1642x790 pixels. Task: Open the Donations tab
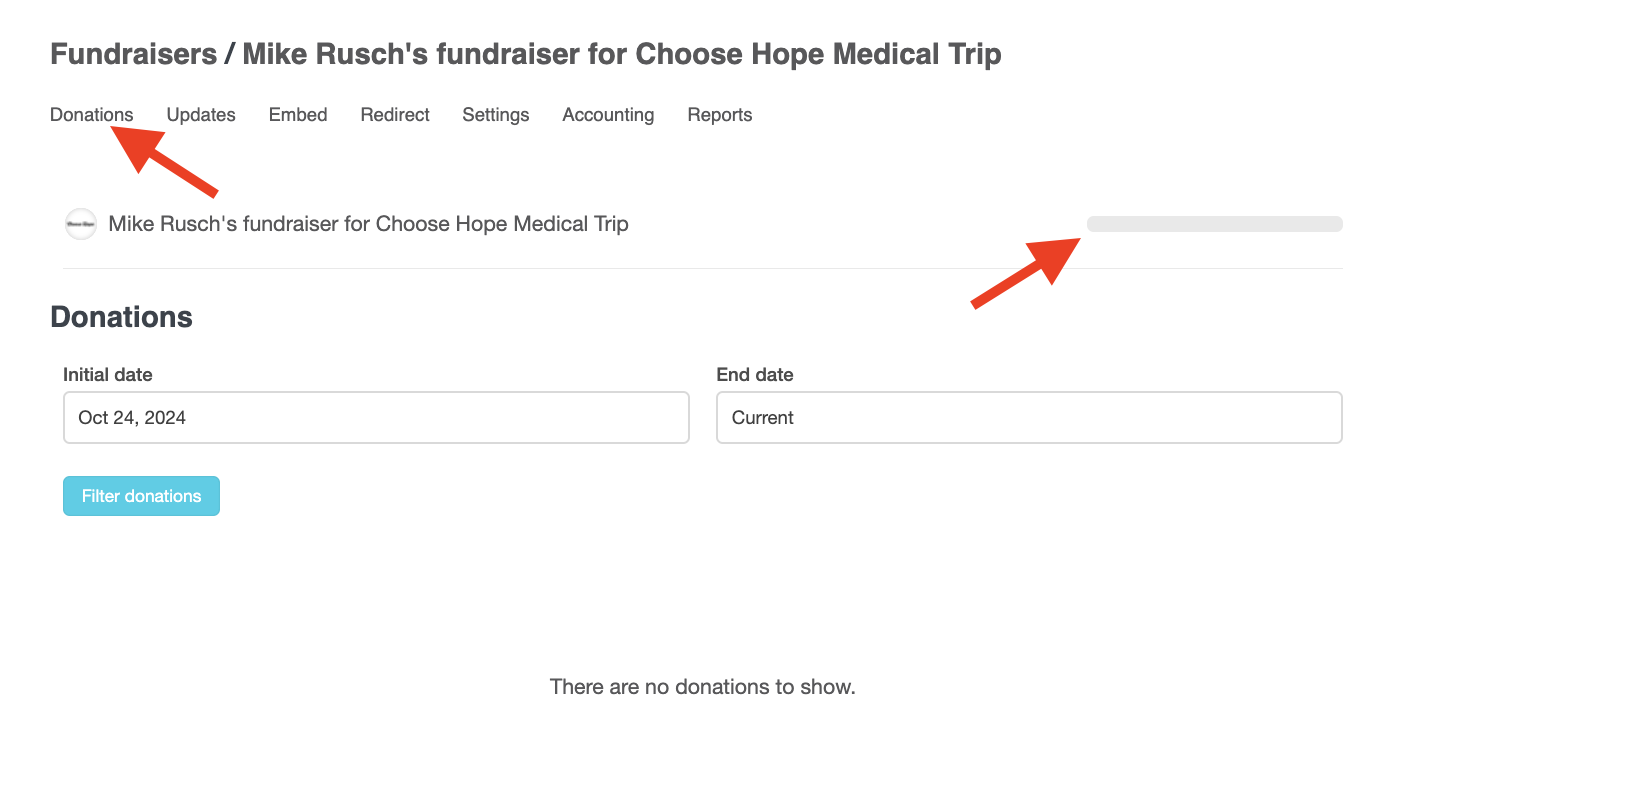click(x=91, y=115)
